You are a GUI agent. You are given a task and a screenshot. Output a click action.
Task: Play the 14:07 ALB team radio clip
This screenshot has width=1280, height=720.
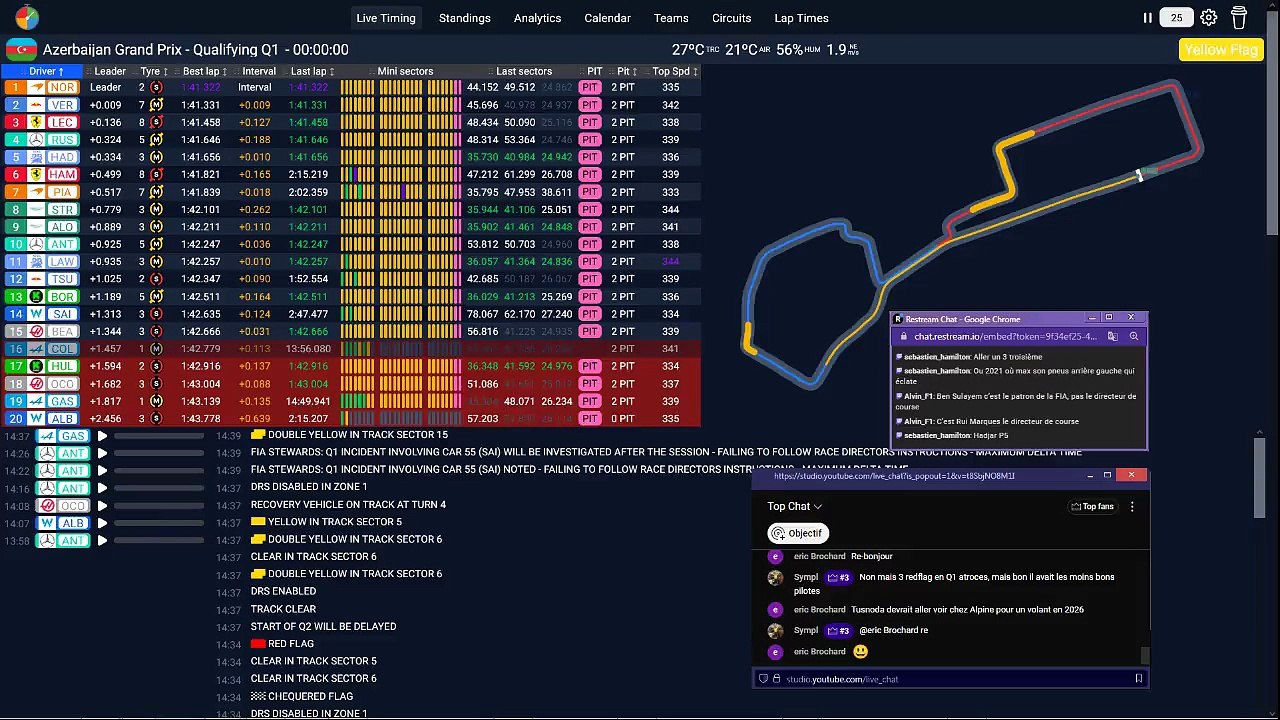click(x=102, y=523)
